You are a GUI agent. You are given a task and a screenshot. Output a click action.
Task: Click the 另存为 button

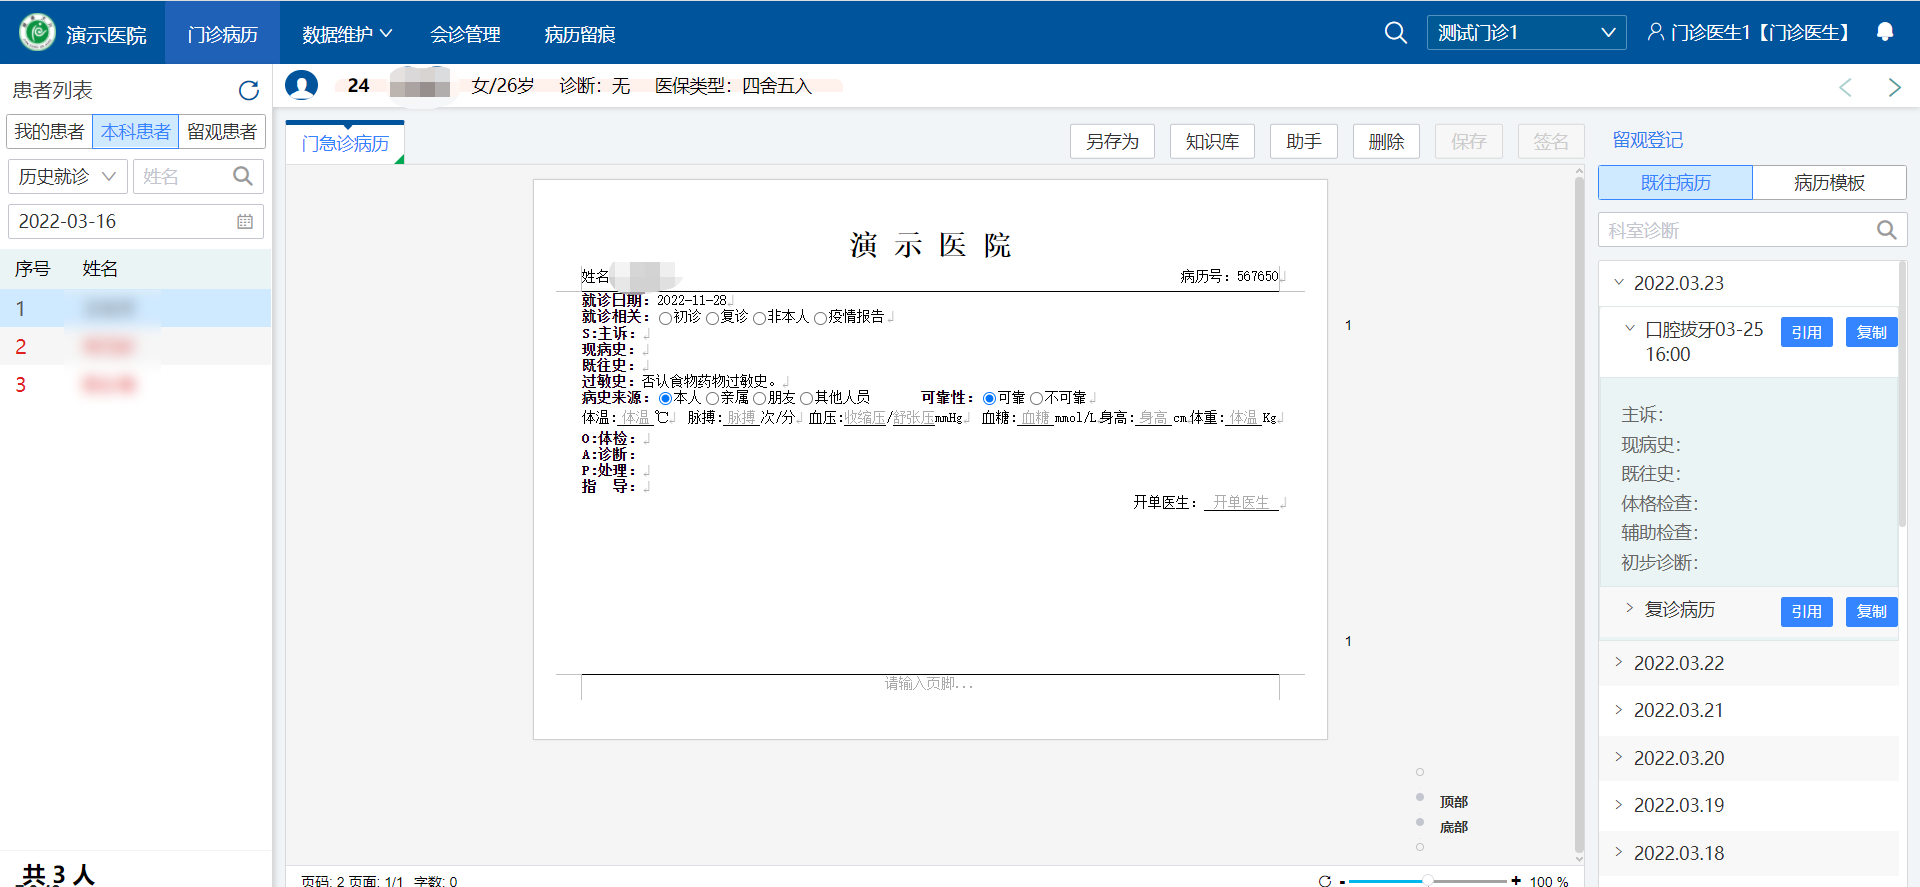tap(1111, 142)
